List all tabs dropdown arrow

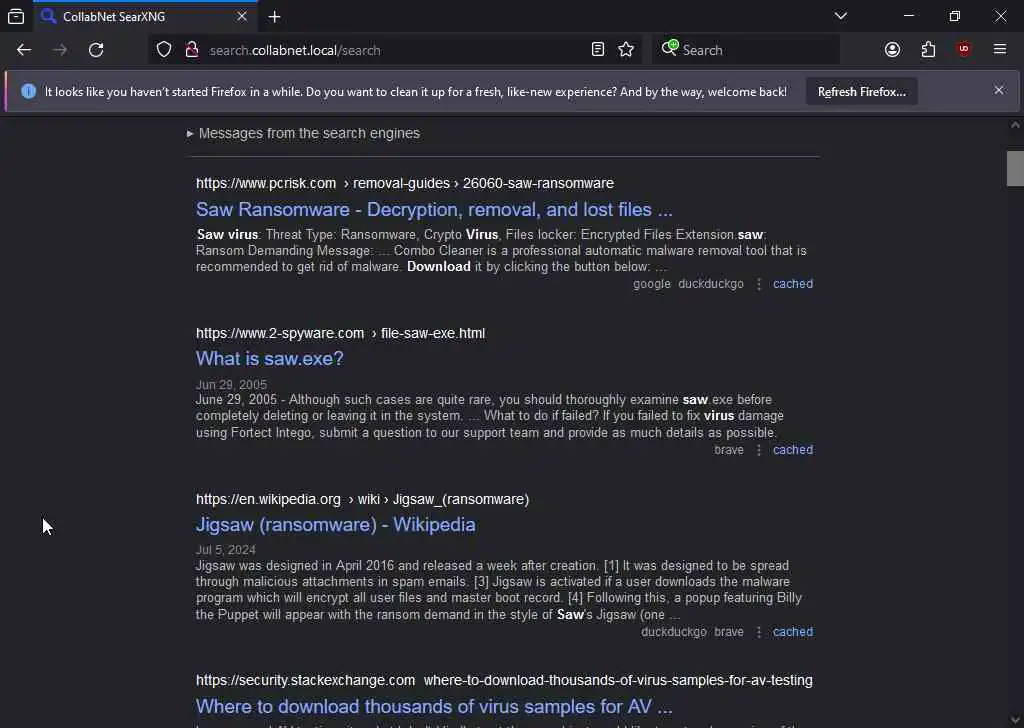[840, 16]
